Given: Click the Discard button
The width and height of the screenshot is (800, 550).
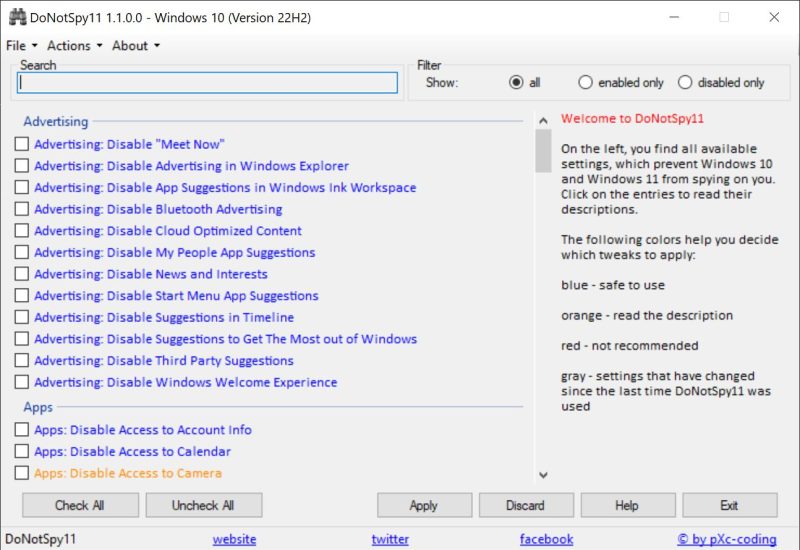Looking at the screenshot, I should tap(525, 505).
